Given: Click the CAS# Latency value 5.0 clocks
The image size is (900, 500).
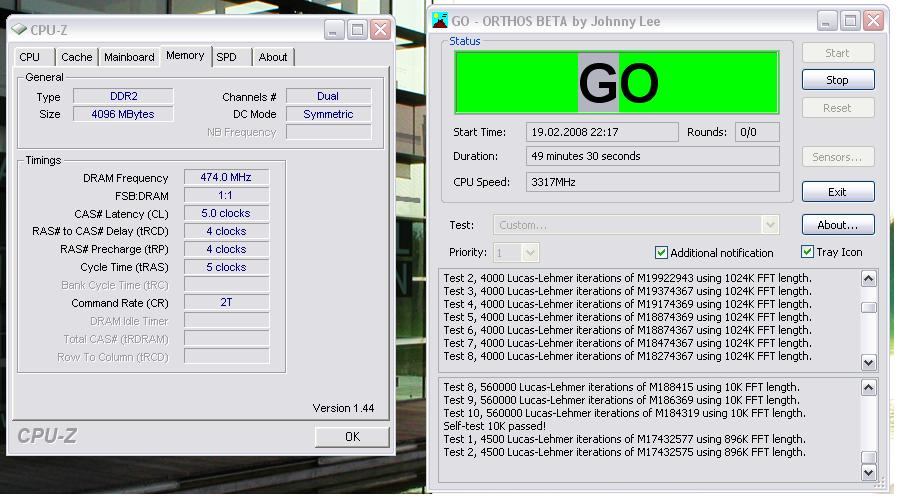Looking at the screenshot, I should point(226,213).
